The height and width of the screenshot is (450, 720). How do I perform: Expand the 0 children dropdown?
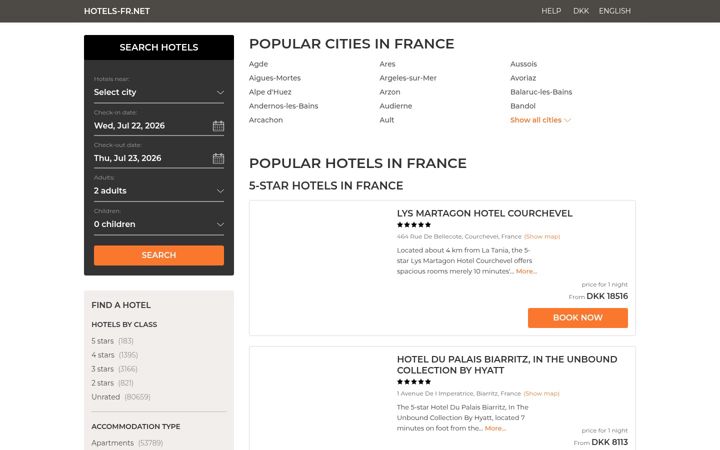click(159, 225)
